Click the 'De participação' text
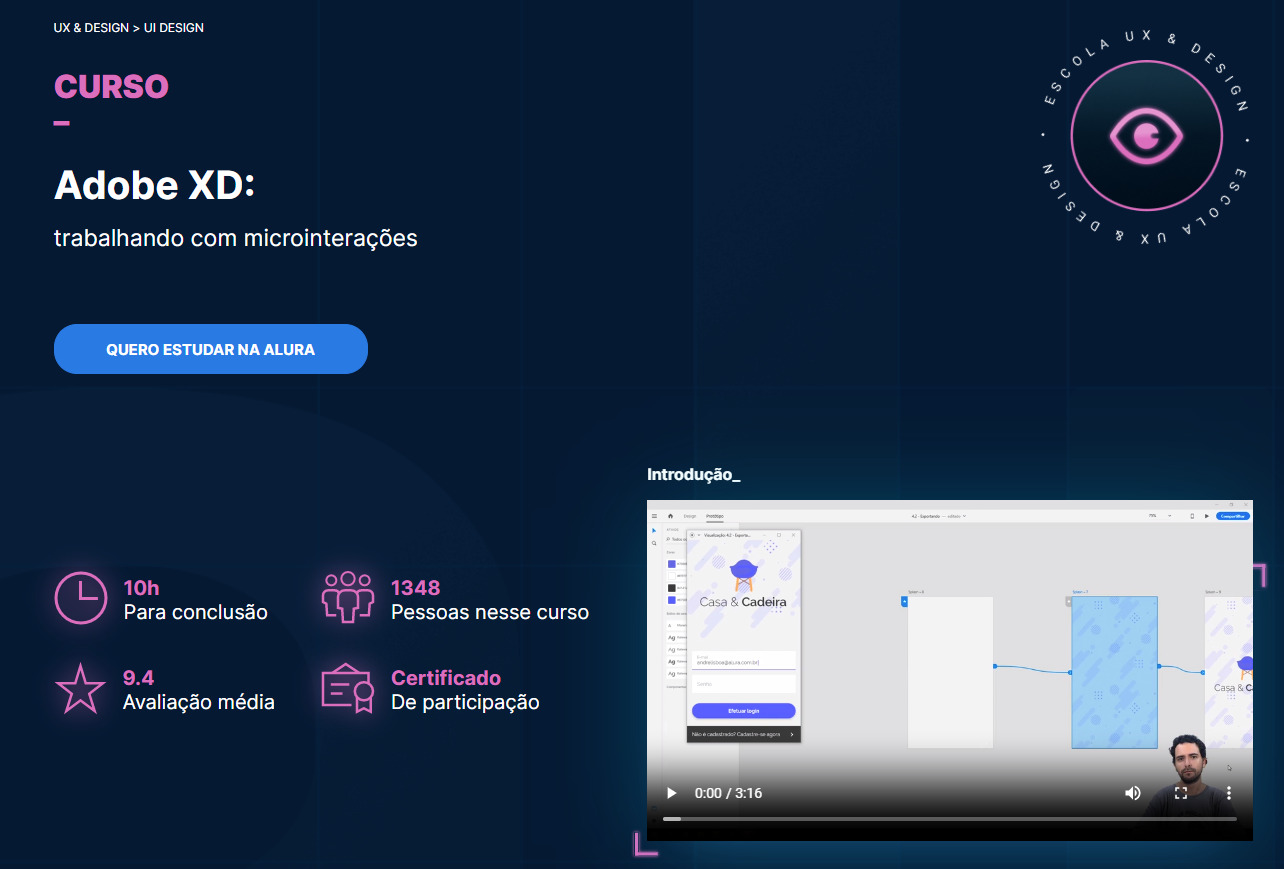 (x=465, y=702)
